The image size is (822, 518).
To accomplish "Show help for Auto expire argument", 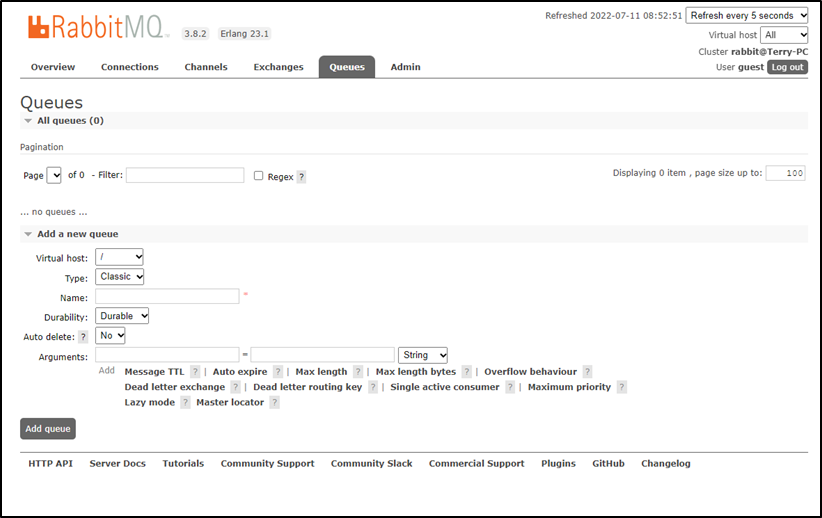I will 278,372.
